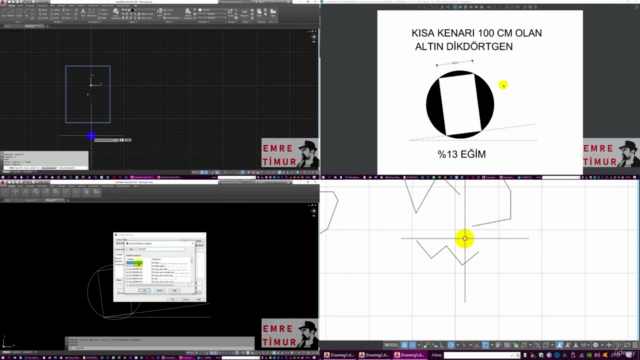Switch to the Home ribbon tab
Image resolution: width=640 pixels, height=360 pixels.
pos(11,6)
